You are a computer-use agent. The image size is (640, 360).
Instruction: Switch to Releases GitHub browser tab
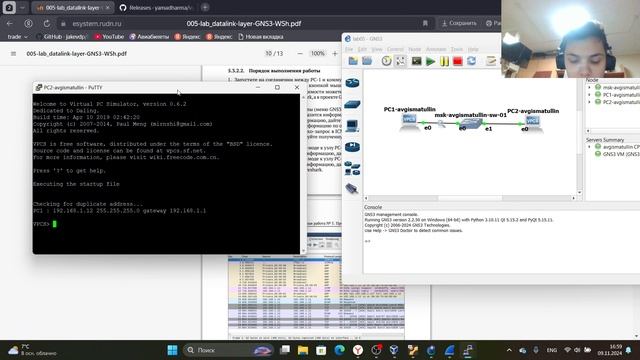point(156,8)
